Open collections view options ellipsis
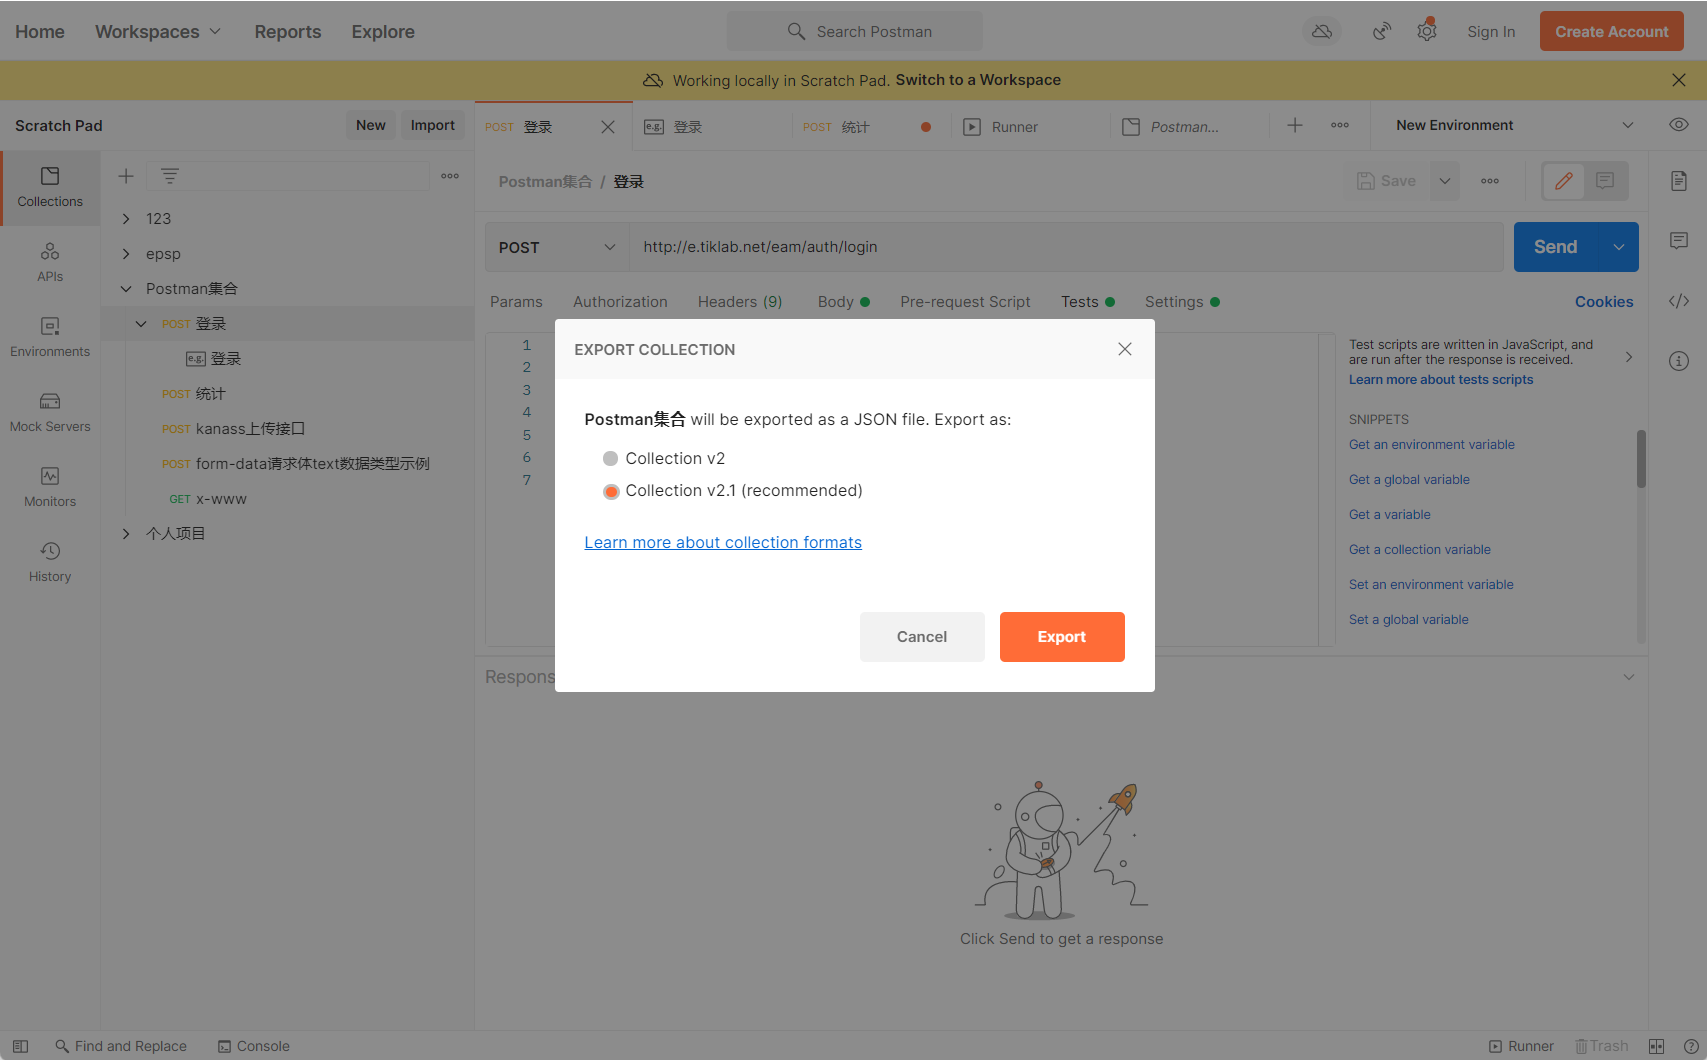Screen dimensions: 1707x1060 [x=450, y=176]
